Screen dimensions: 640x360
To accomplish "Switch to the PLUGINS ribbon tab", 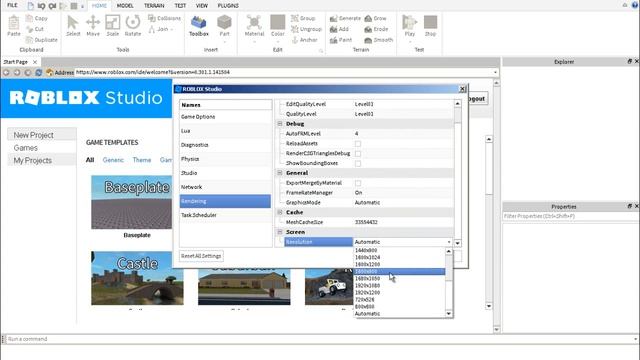I will (x=228, y=6).
